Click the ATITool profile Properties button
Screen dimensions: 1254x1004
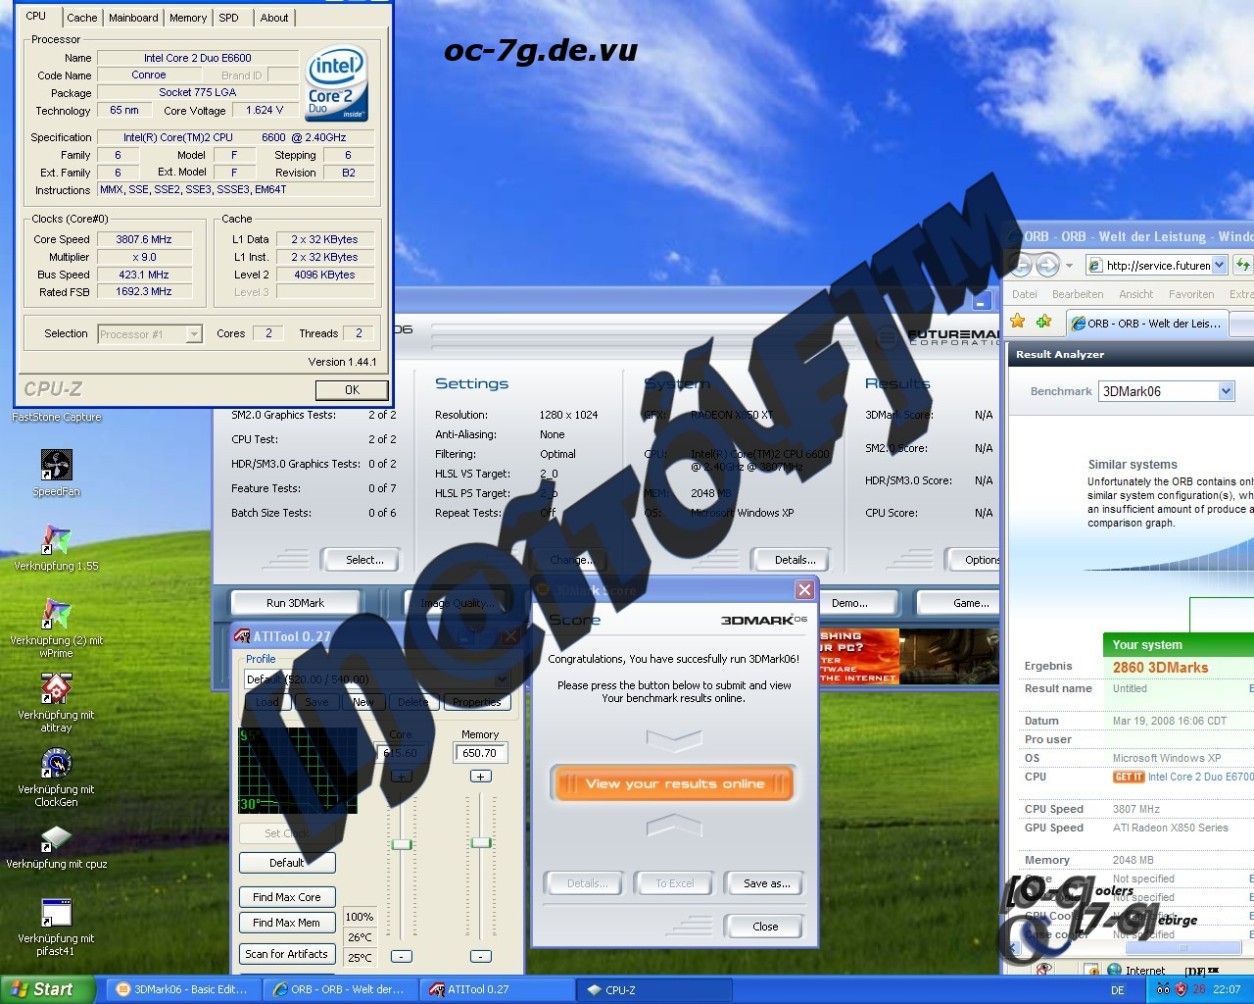477,702
